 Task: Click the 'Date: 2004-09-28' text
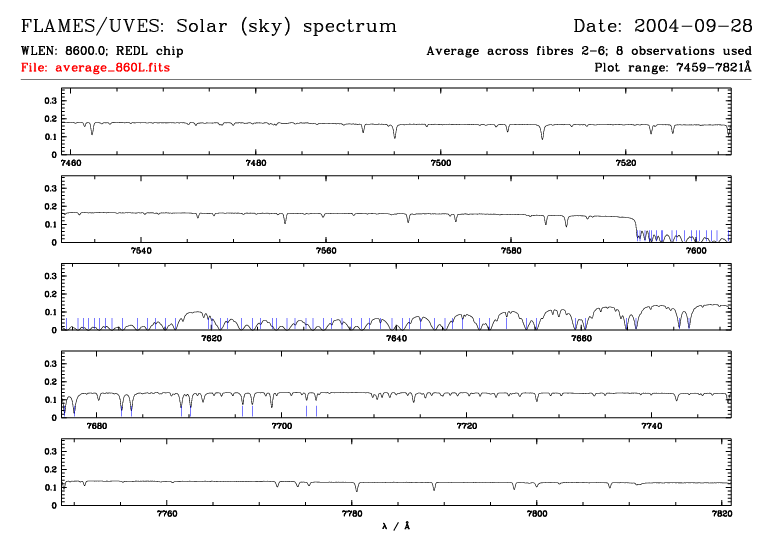[663, 26]
